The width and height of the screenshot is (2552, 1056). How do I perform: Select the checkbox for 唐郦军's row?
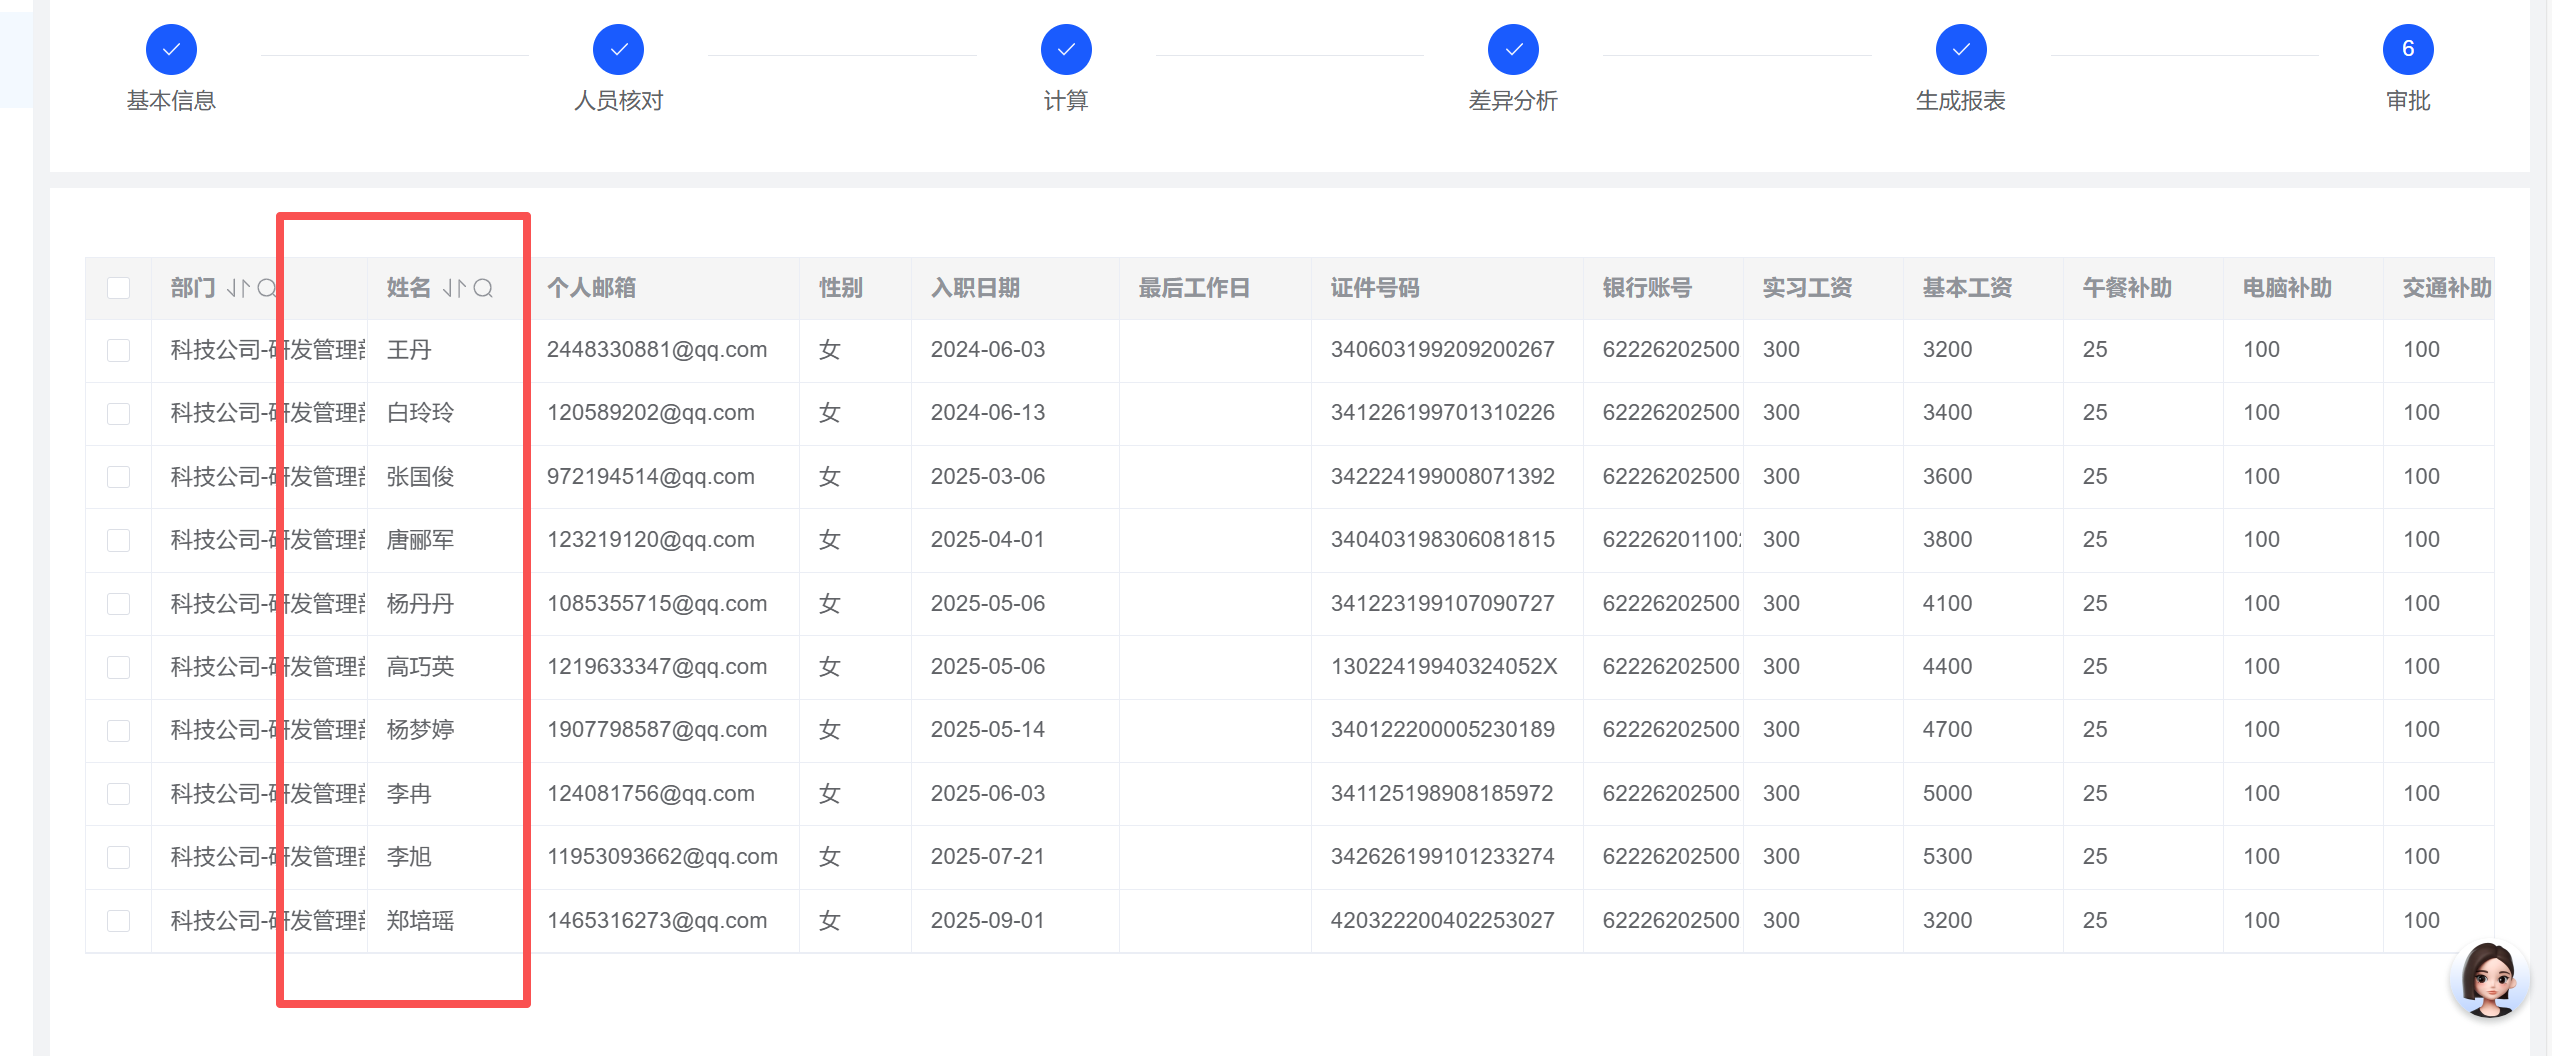[x=119, y=540]
